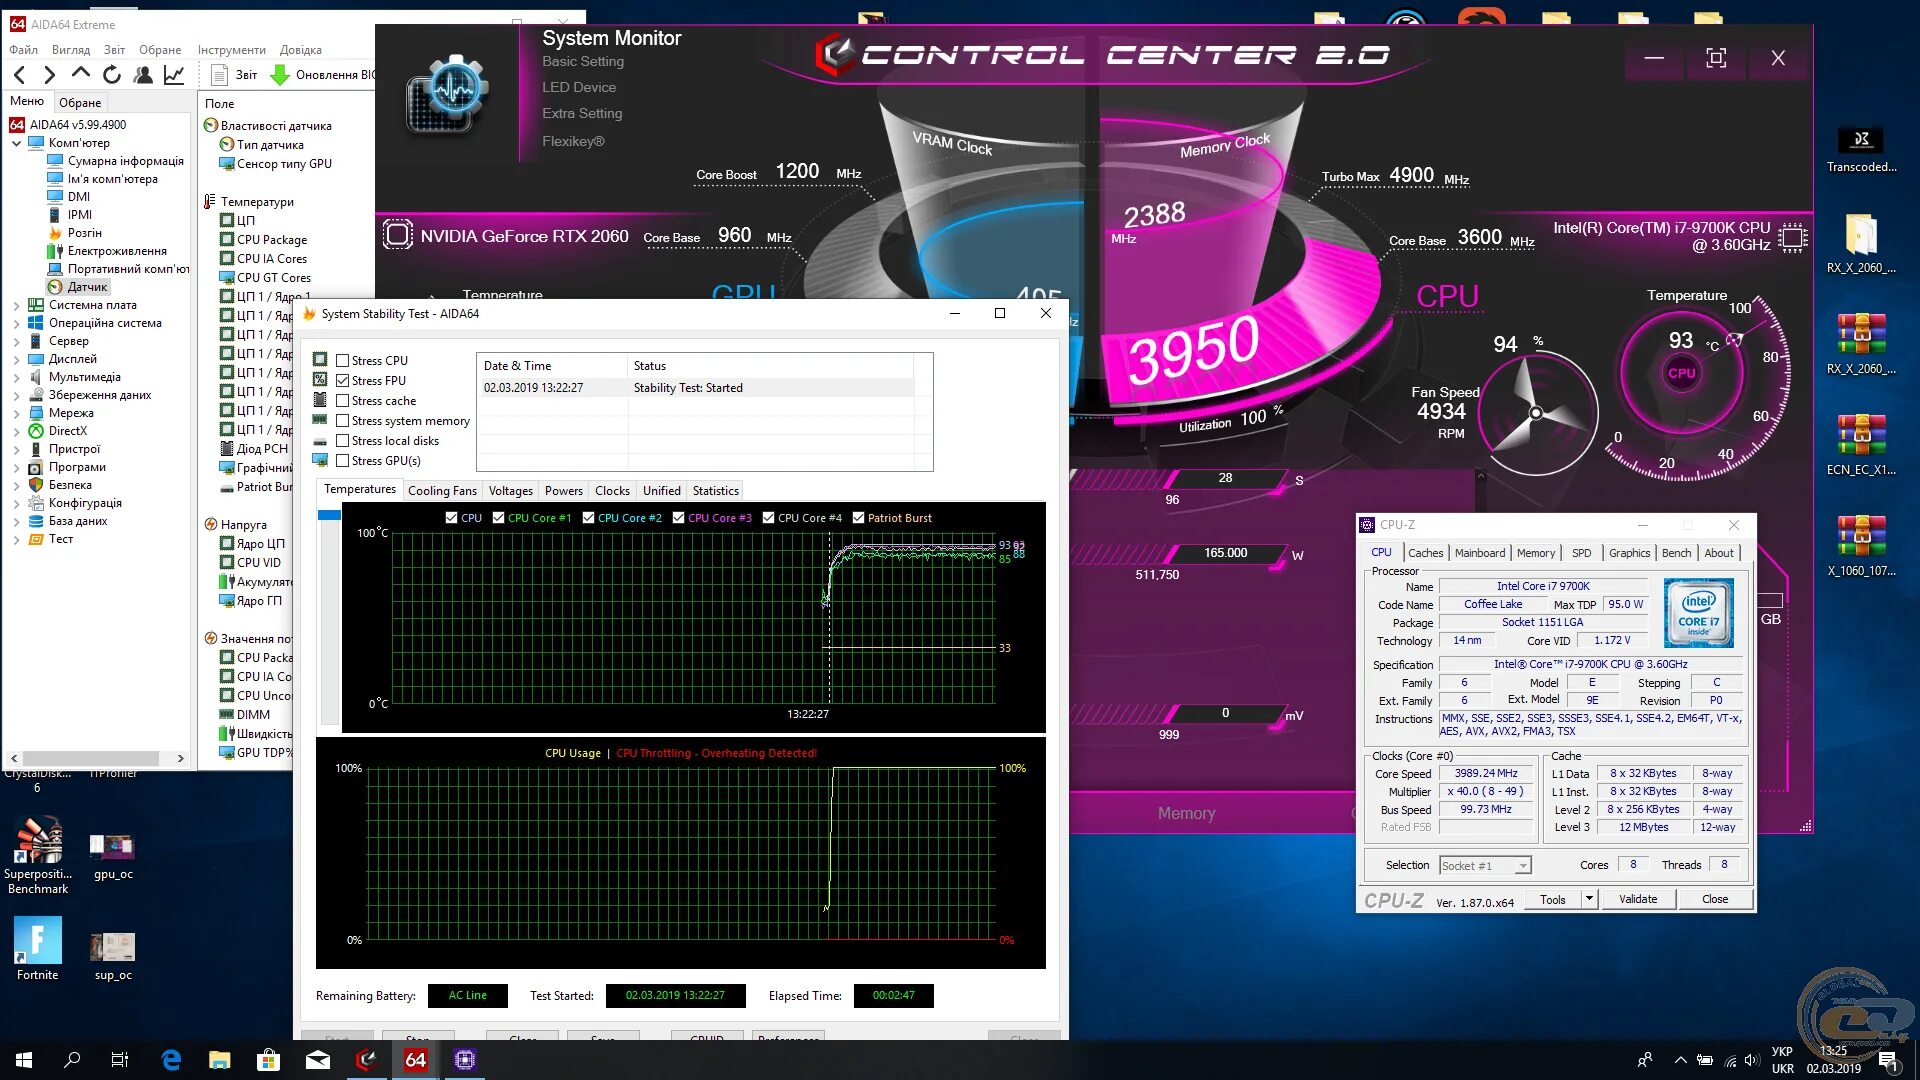The image size is (1920, 1080).
Task: Select LED Device in Control Center
Action: click(579, 87)
